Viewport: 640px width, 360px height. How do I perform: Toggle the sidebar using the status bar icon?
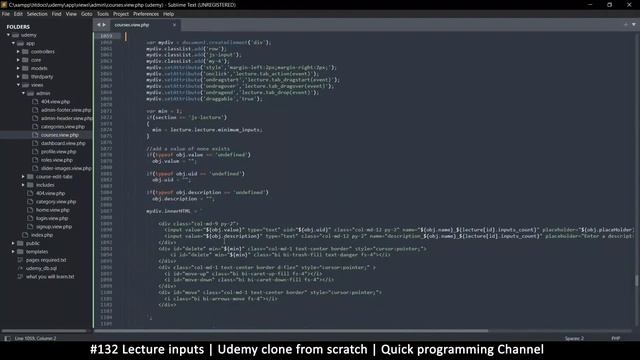(7, 338)
